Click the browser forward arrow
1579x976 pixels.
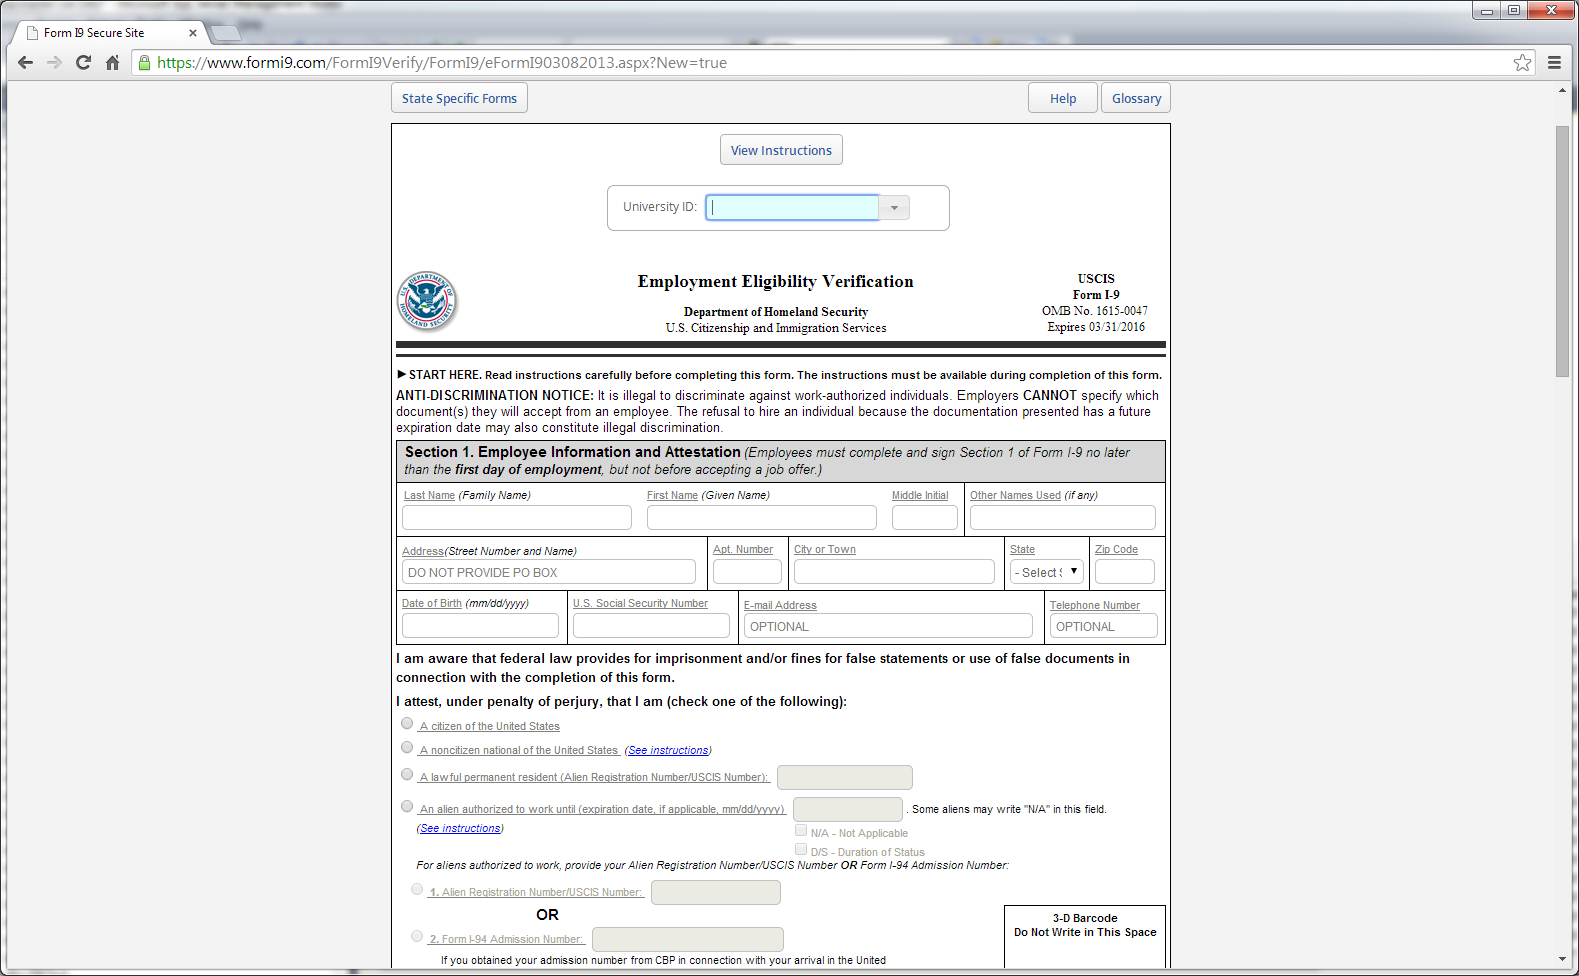[55, 62]
